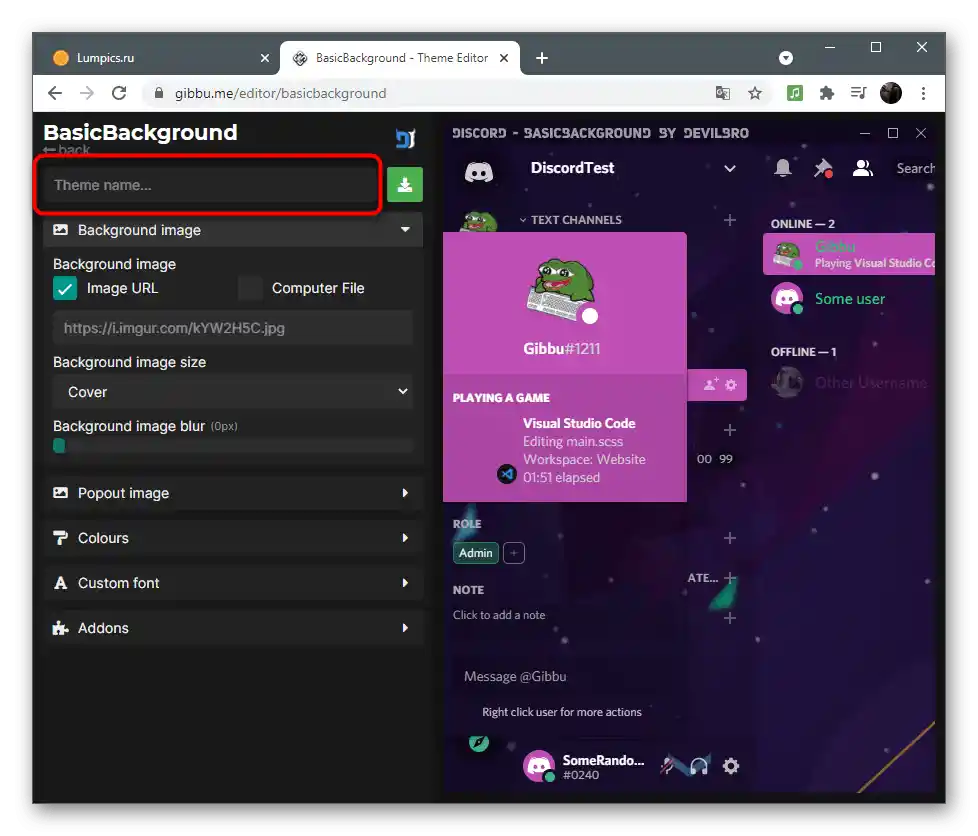978x836 pixels.
Task: Expand the Popout image section
Action: (x=233, y=493)
